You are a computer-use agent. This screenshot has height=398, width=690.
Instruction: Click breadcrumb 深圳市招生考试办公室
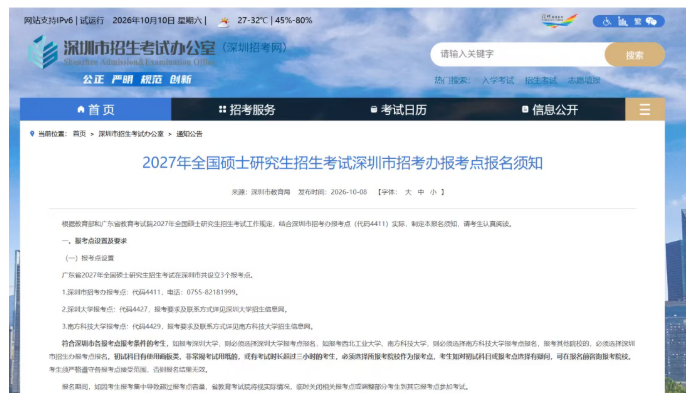point(131,134)
